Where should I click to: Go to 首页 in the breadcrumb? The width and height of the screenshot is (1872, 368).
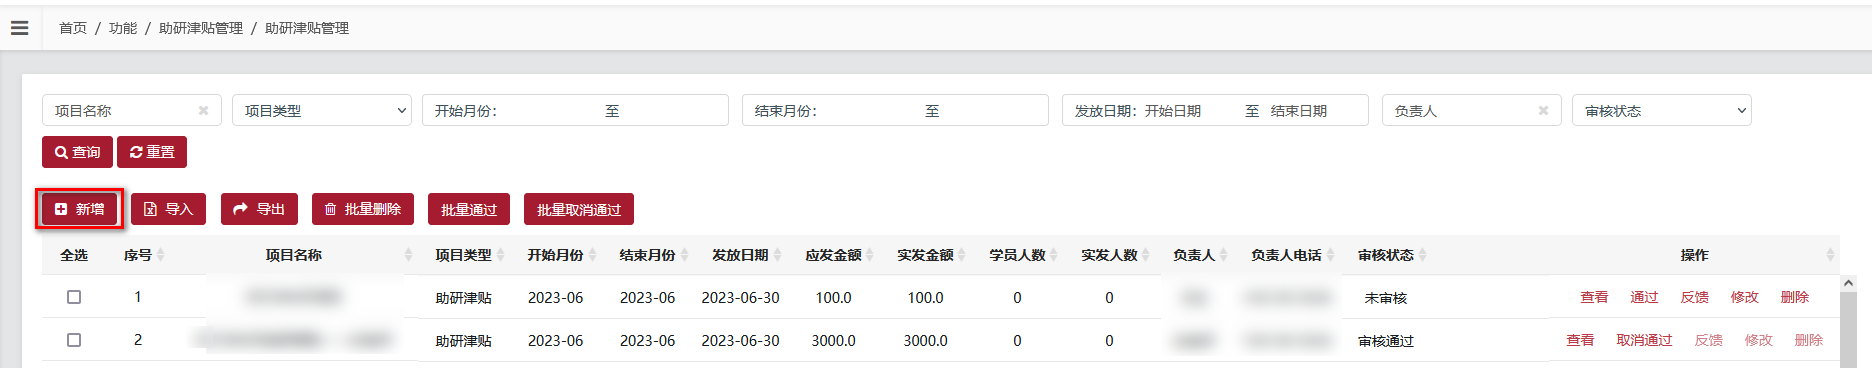pos(73,28)
